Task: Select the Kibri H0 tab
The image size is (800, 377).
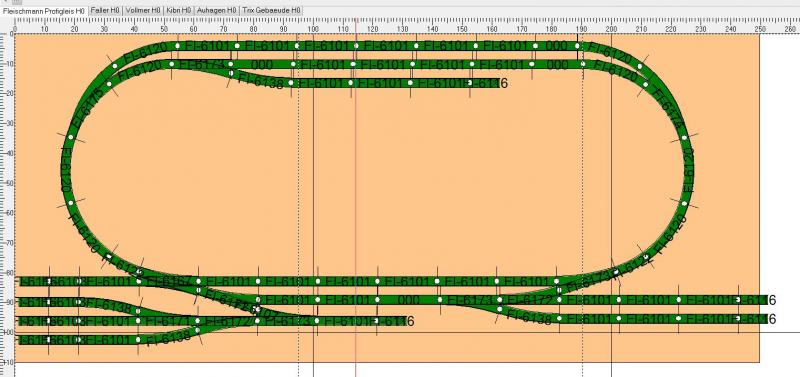Action: tap(179, 10)
